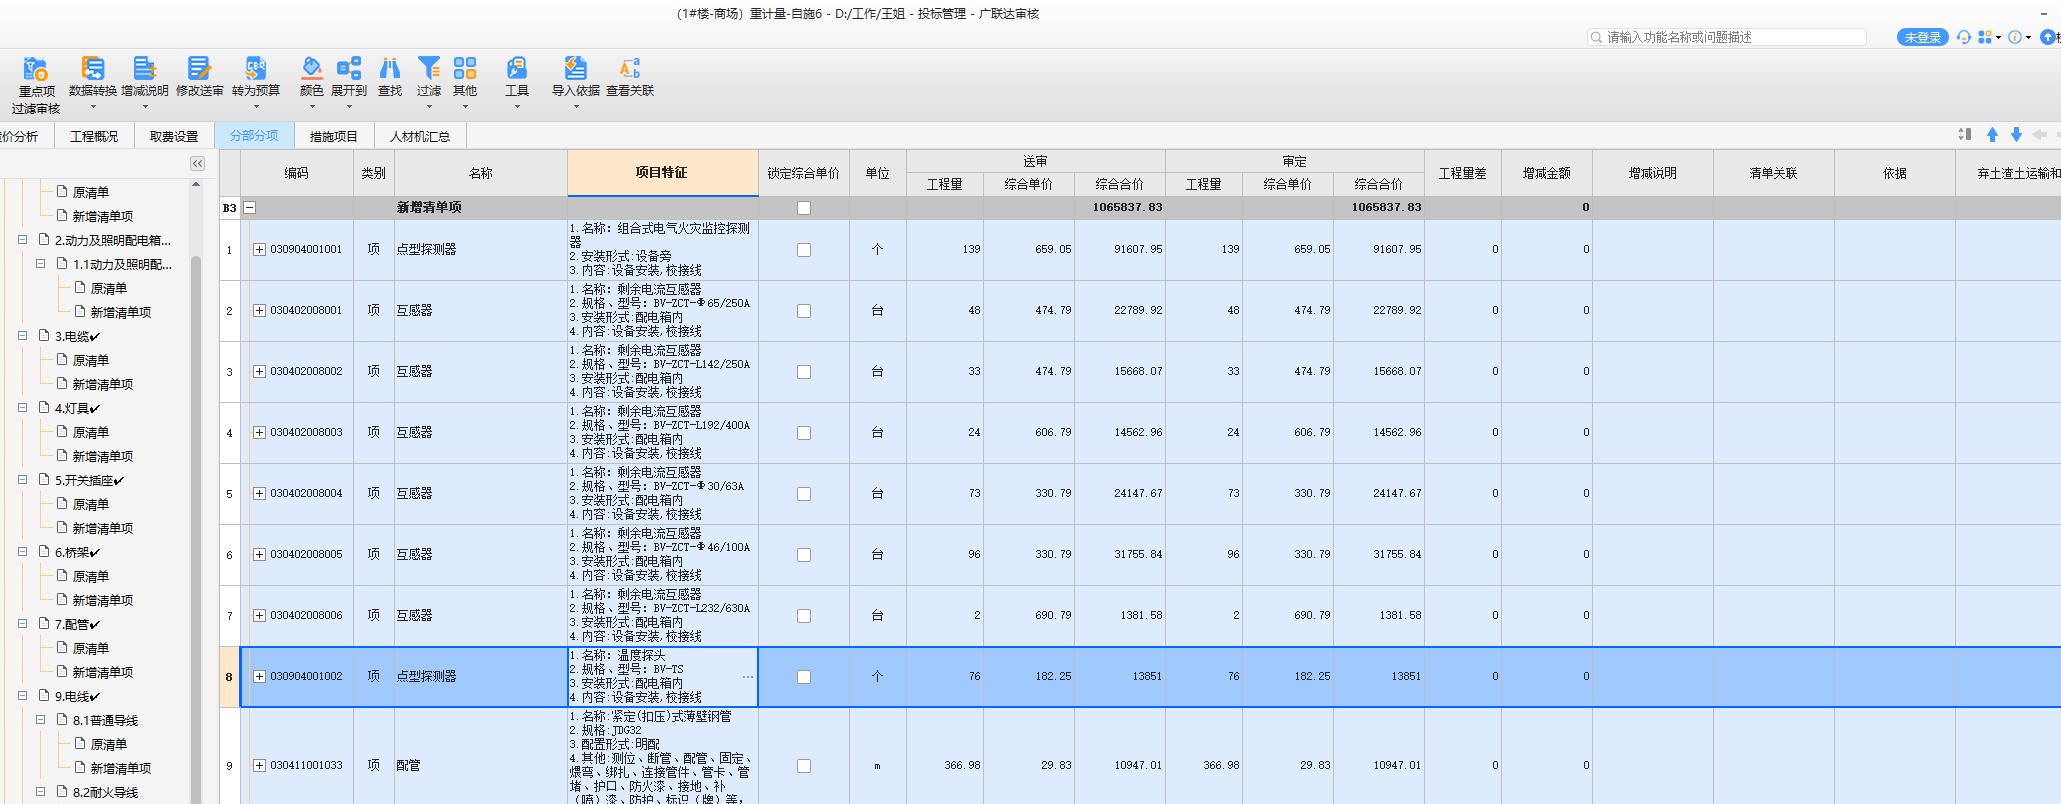This screenshot has width=2061, height=804.
Task: Select 原清单 under 6.桥架 in tree
Action: point(90,576)
